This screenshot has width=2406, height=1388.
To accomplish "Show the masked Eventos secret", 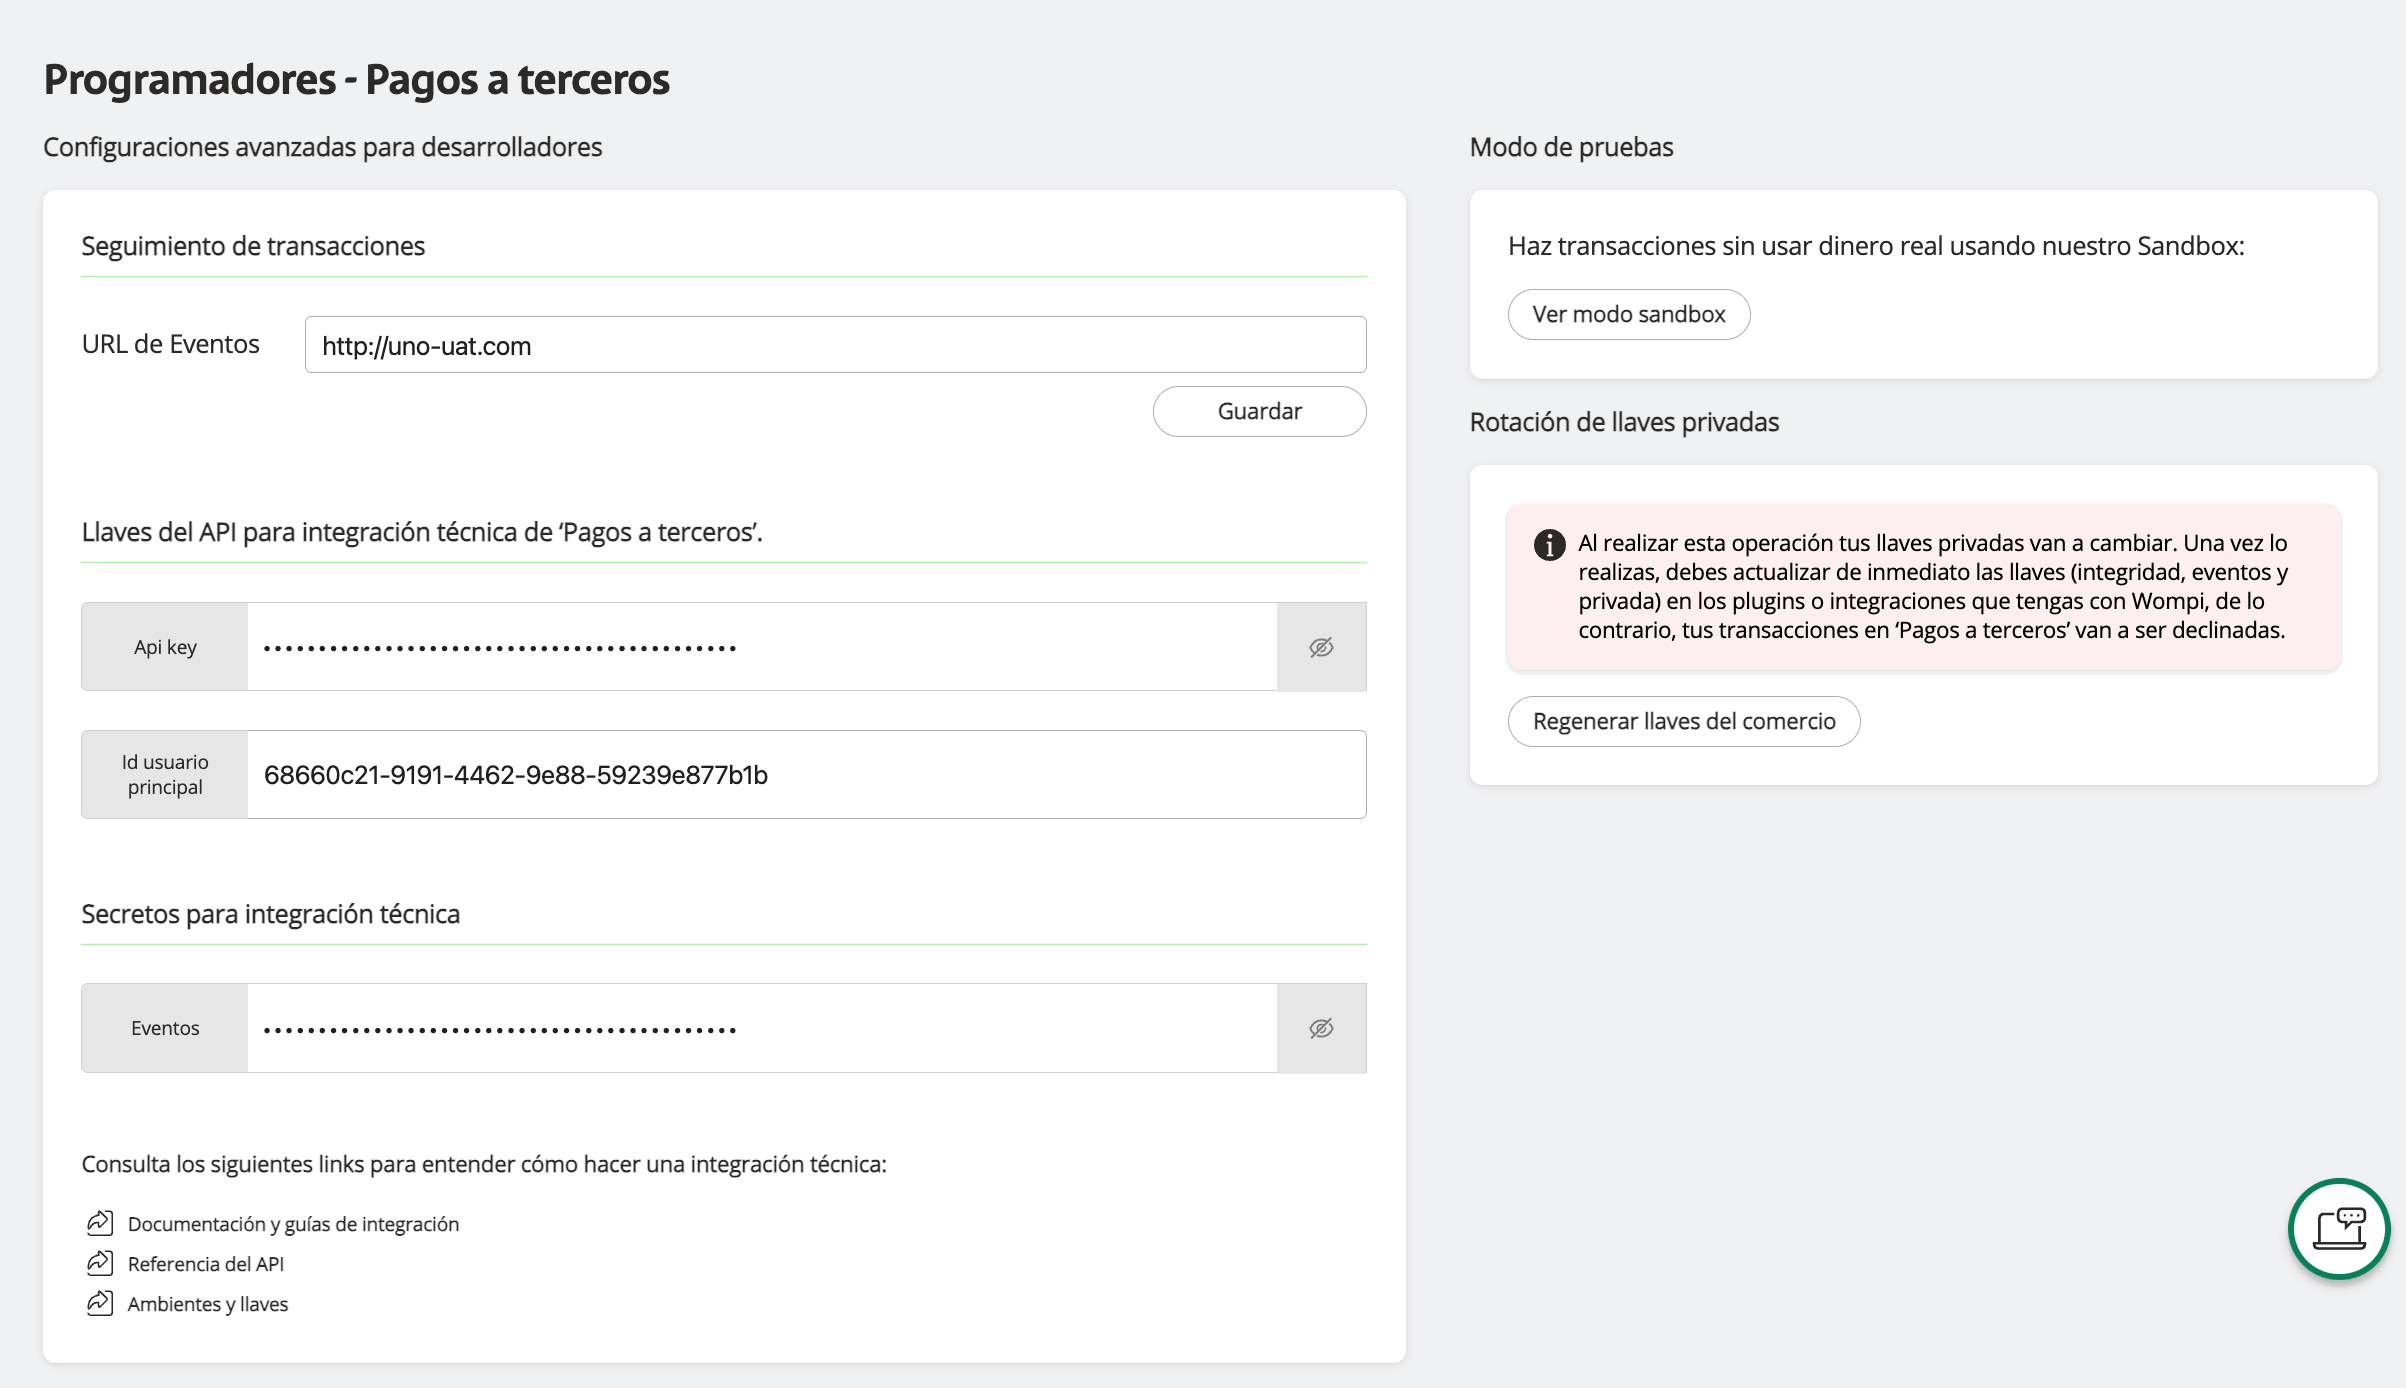I will pyautogui.click(x=1321, y=1027).
